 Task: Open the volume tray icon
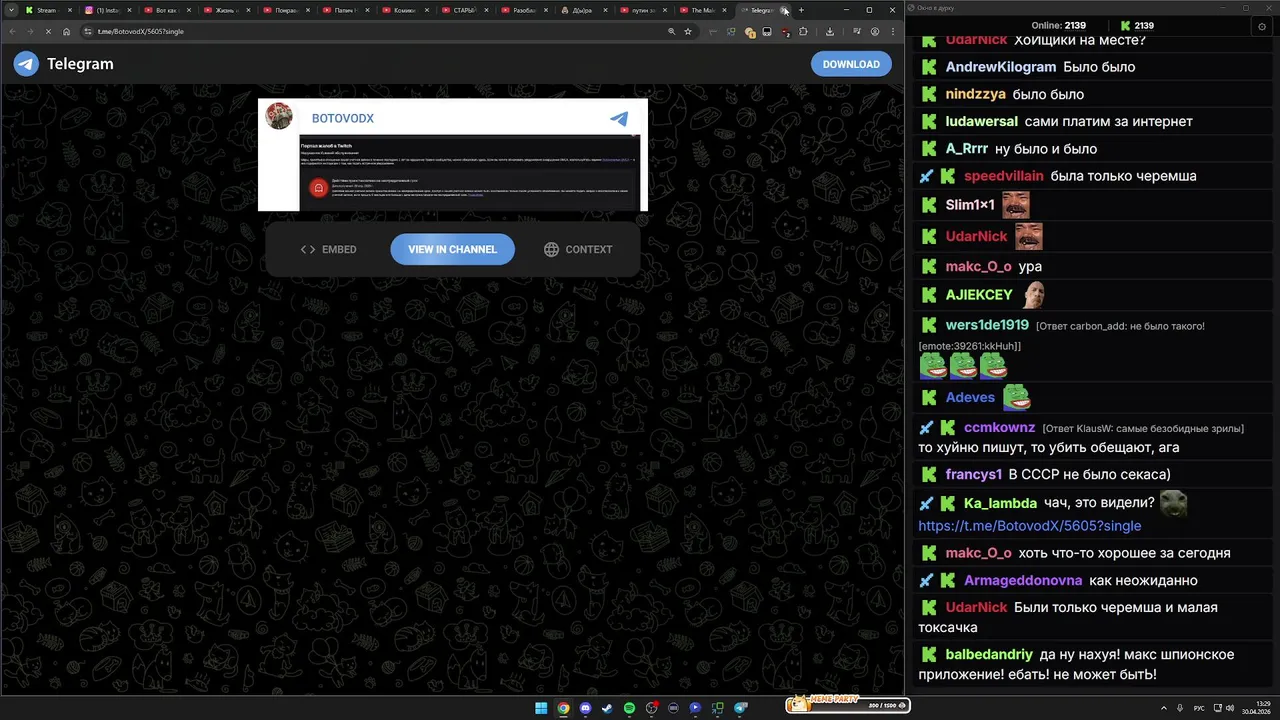(x=1231, y=708)
